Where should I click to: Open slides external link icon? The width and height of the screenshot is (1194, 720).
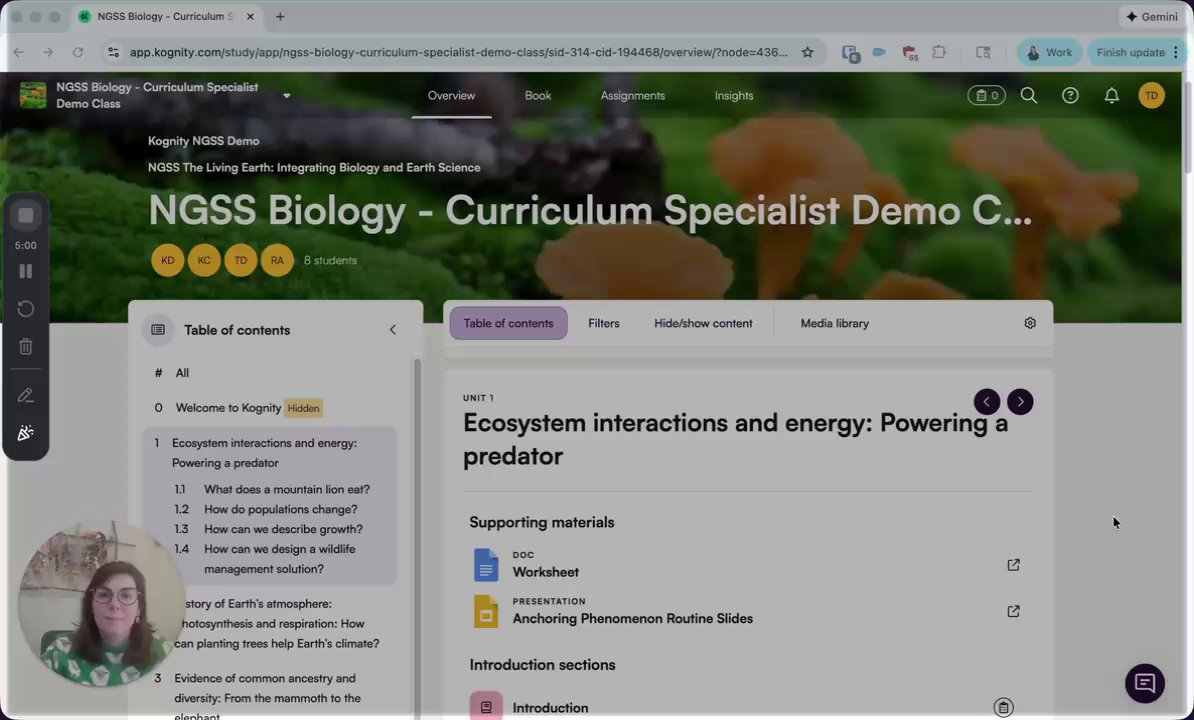click(1014, 611)
